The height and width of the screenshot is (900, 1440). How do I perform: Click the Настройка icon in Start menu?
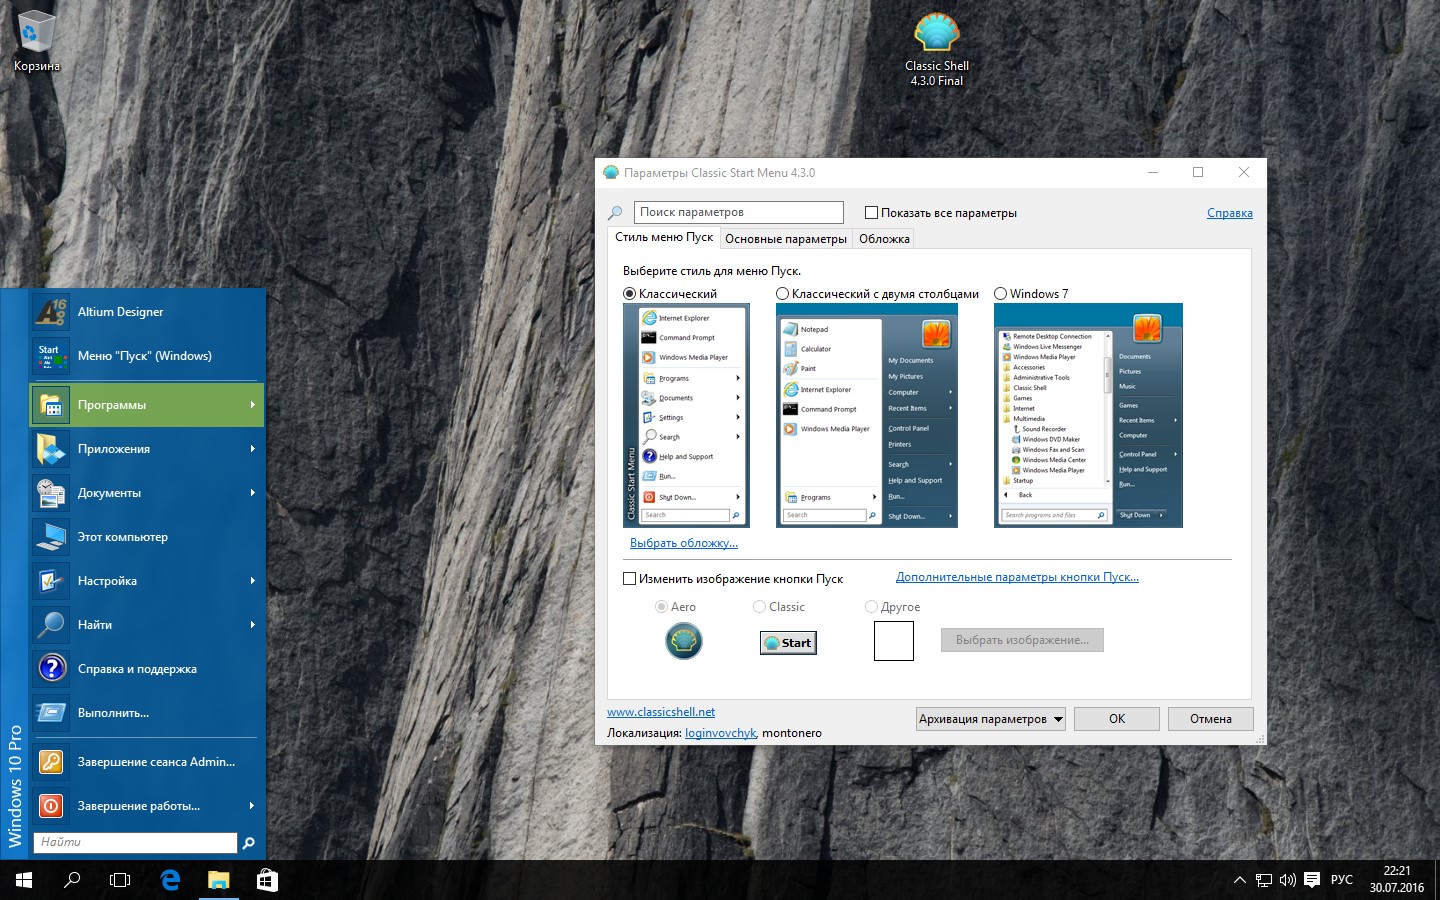(50, 581)
